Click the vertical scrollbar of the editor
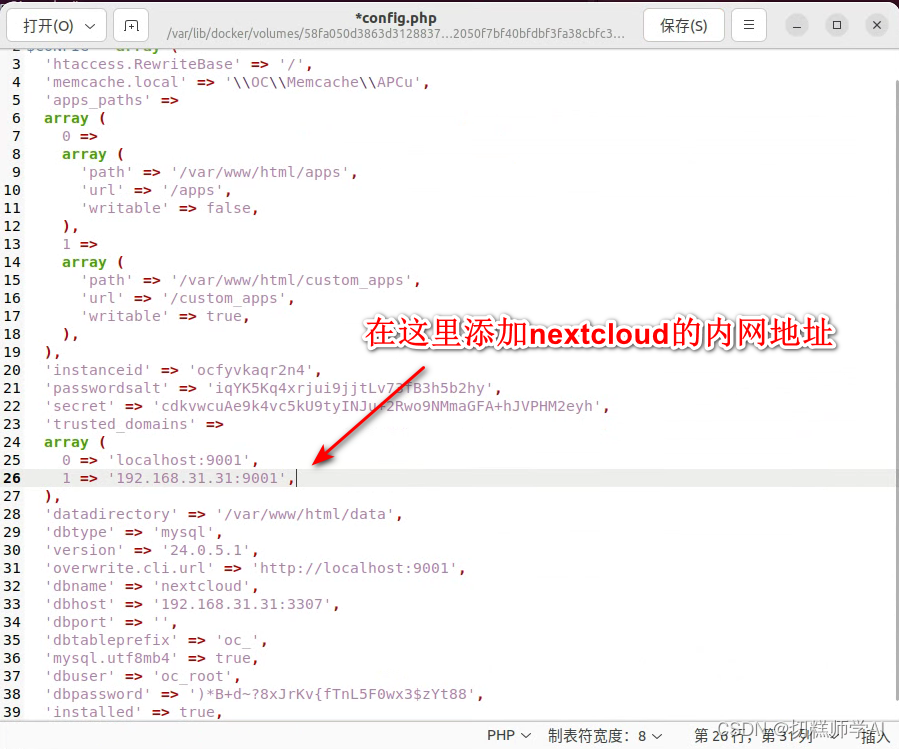The width and height of the screenshot is (899, 749). click(895, 390)
